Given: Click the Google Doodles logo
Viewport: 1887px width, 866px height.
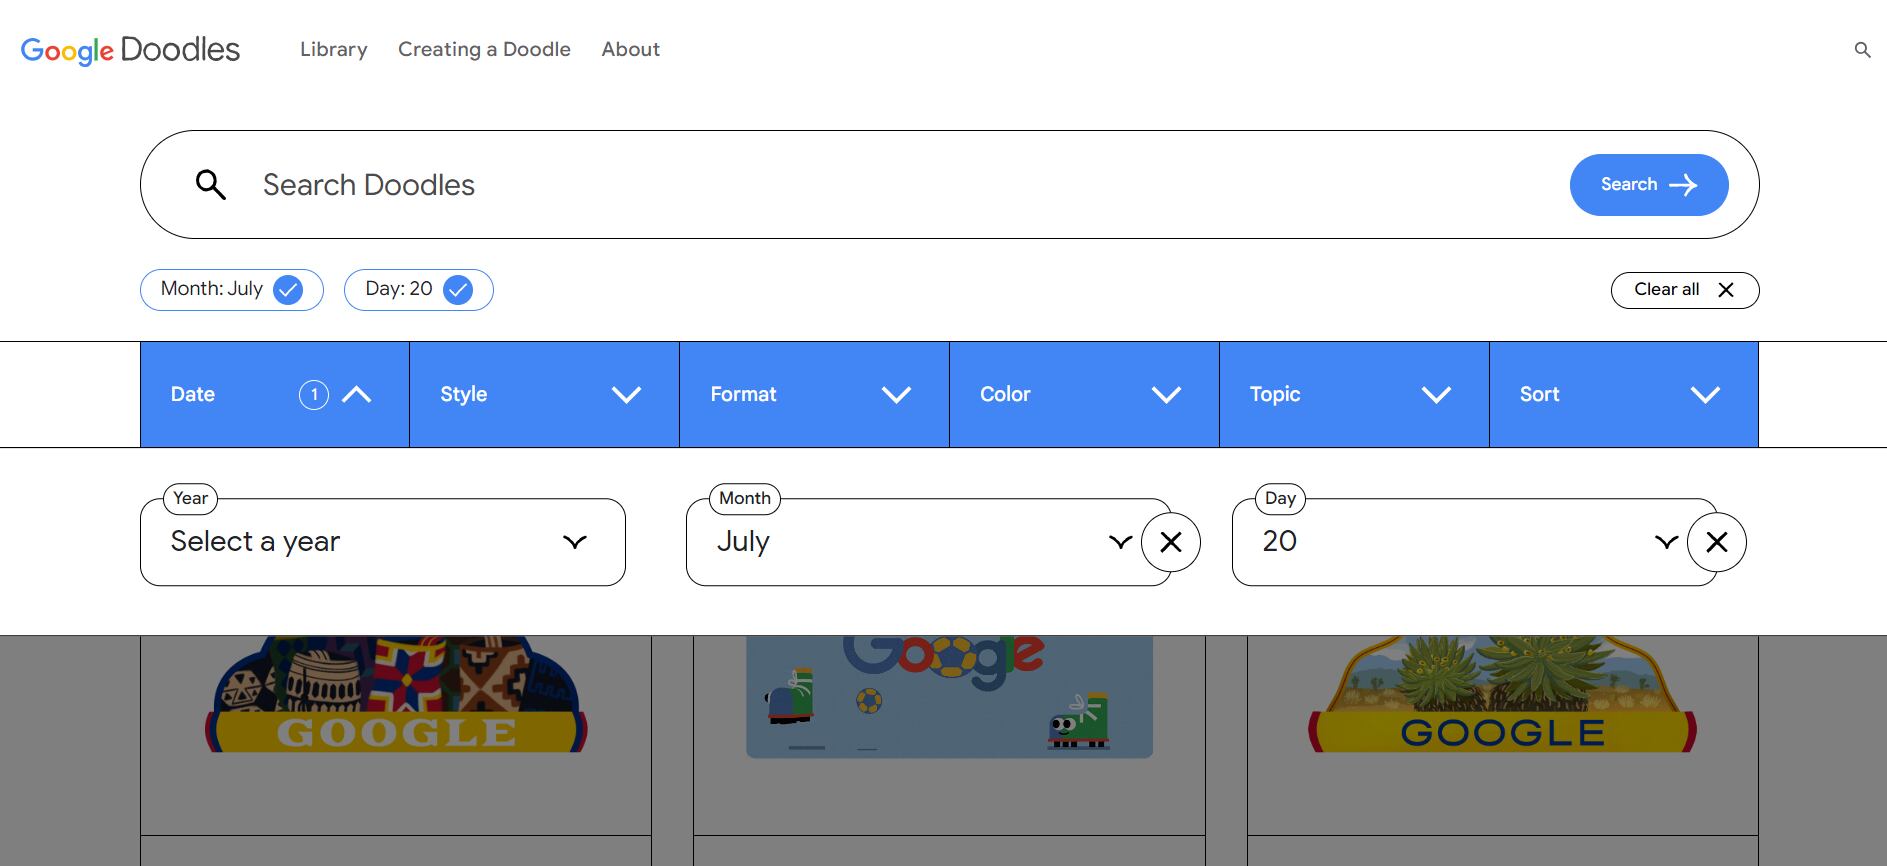Looking at the screenshot, I should [x=130, y=50].
